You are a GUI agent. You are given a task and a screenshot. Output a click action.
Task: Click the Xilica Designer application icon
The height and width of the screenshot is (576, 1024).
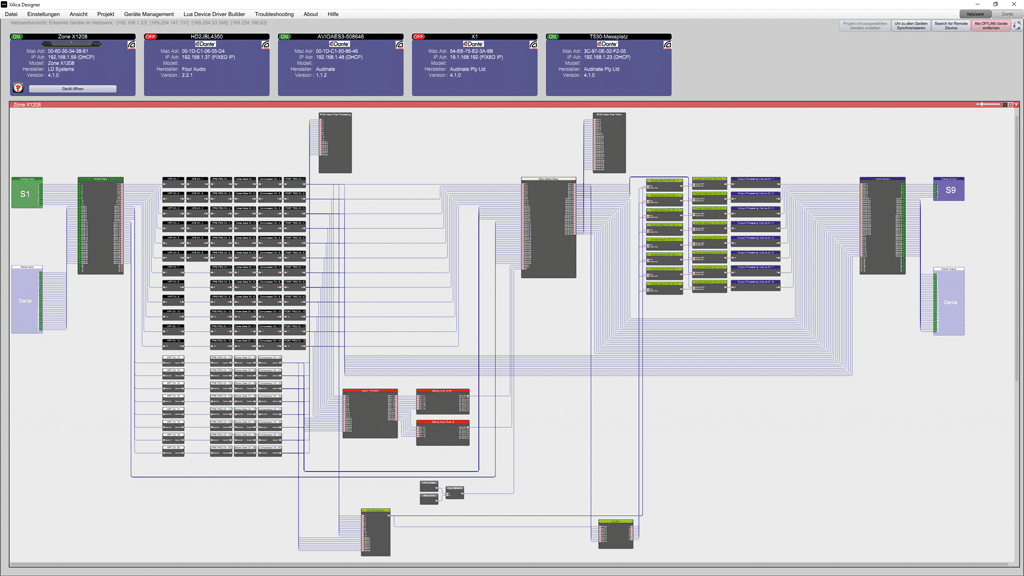(4, 4)
